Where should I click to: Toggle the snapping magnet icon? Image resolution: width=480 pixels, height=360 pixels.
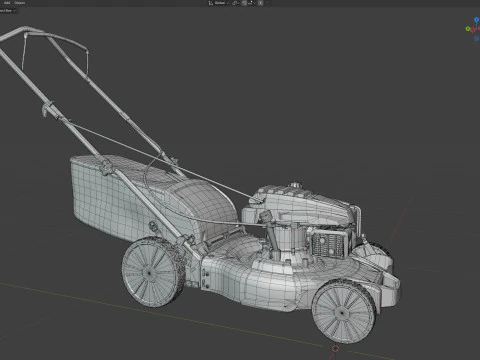click(244, 3)
